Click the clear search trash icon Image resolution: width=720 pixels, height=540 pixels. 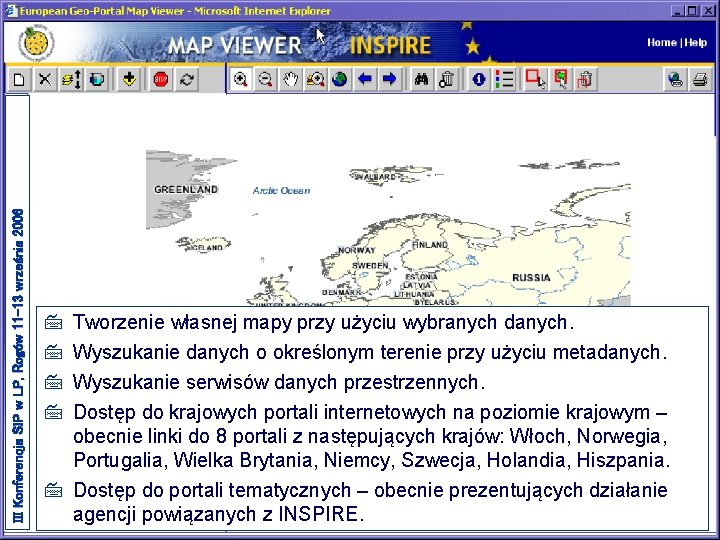(446, 80)
